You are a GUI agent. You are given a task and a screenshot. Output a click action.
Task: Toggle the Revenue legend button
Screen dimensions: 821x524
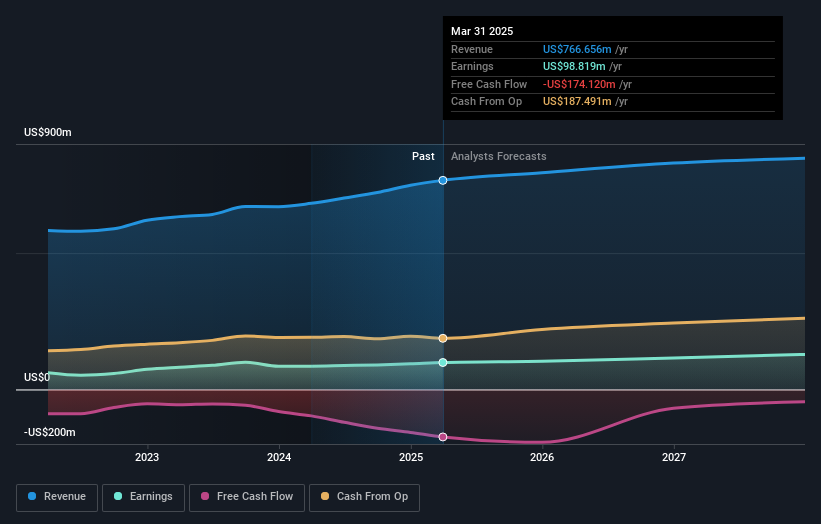(x=57, y=497)
